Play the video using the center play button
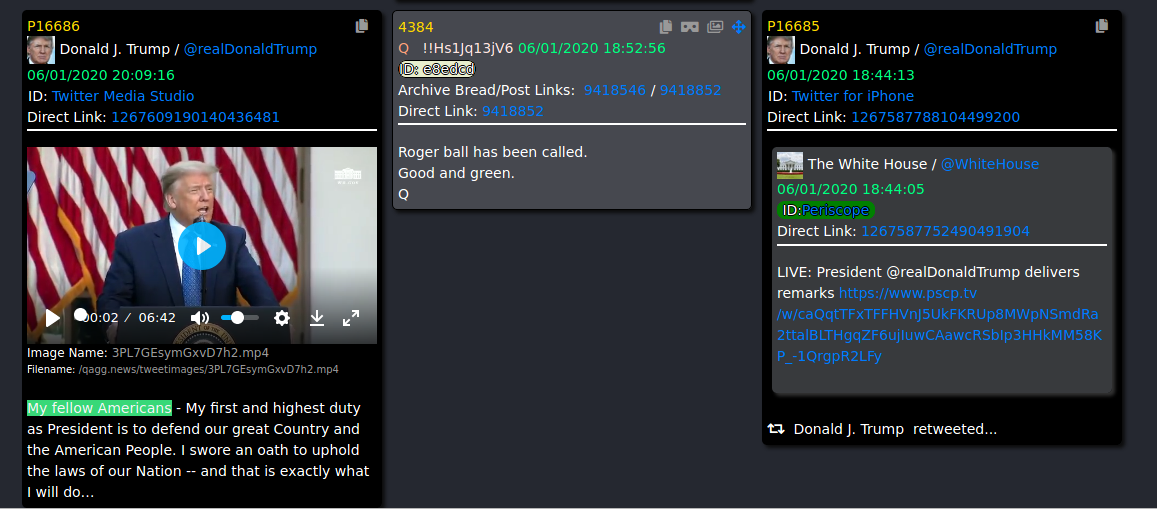Image resolution: width=1157 pixels, height=509 pixels. (x=201, y=246)
